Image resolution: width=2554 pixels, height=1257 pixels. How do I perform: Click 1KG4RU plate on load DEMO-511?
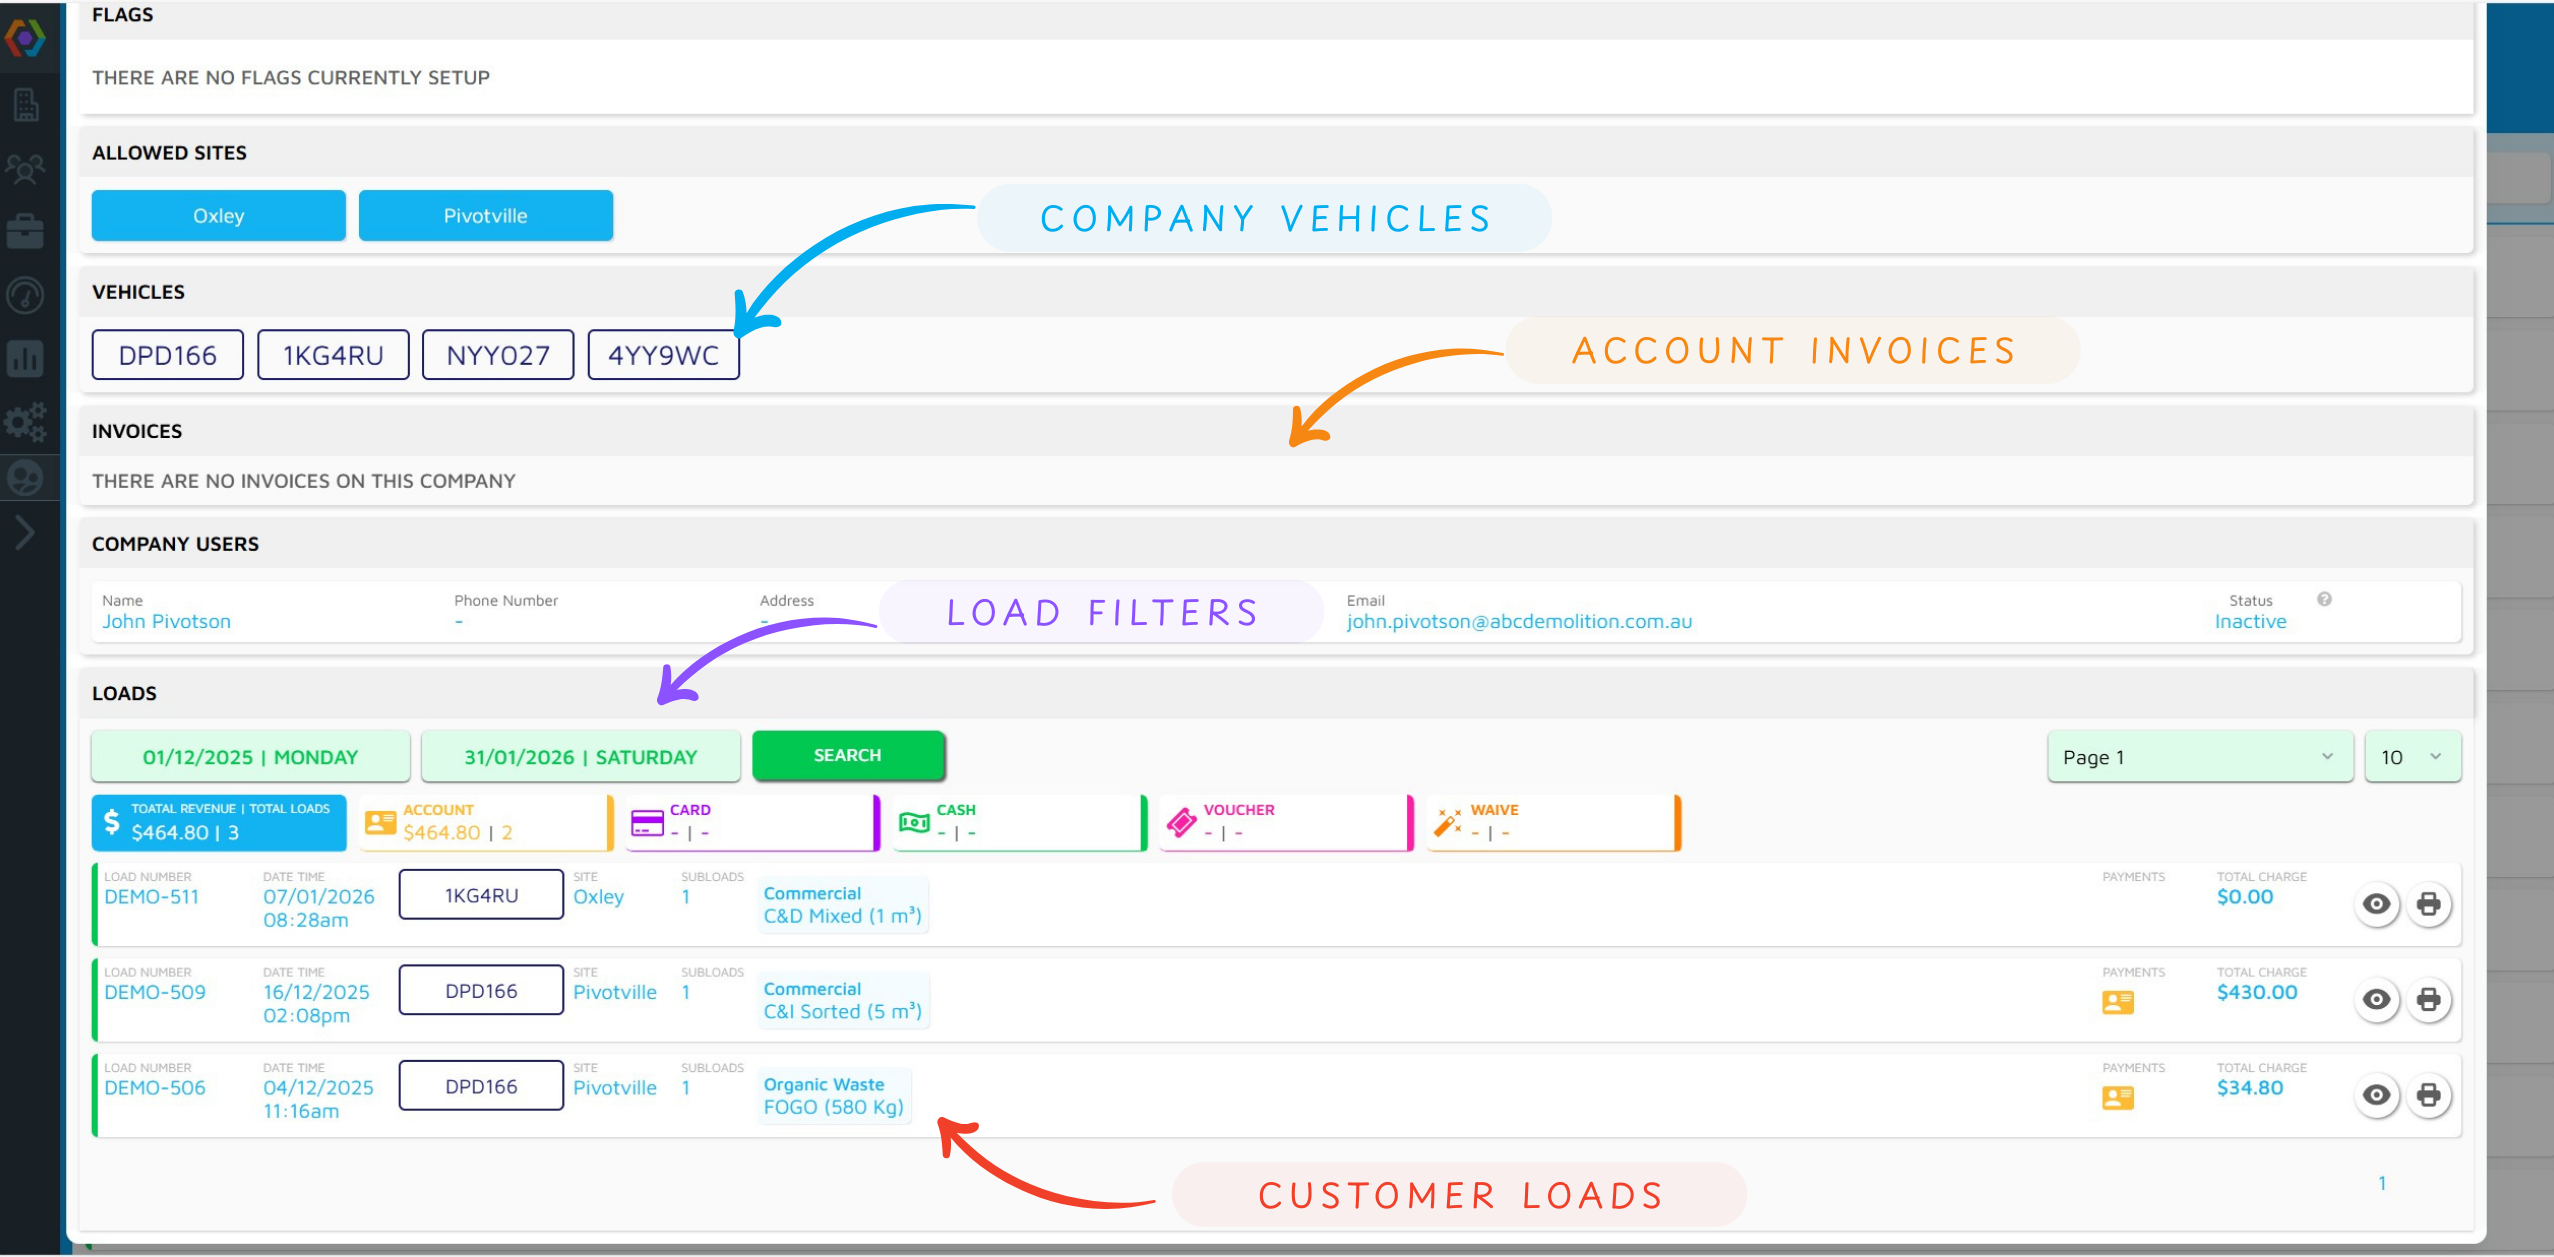(481, 895)
